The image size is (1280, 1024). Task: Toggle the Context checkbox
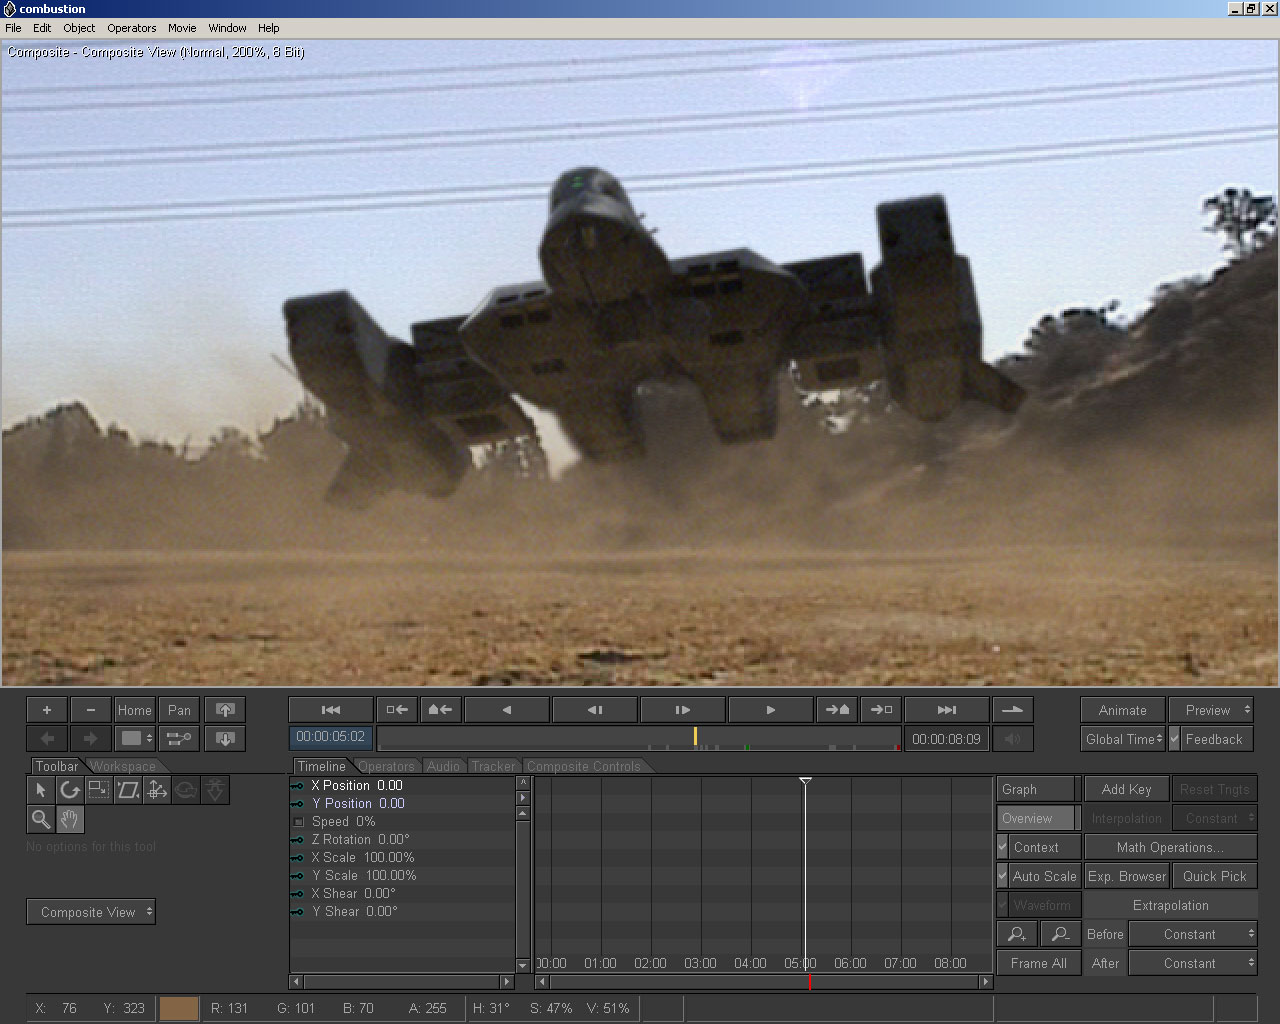[1003, 847]
